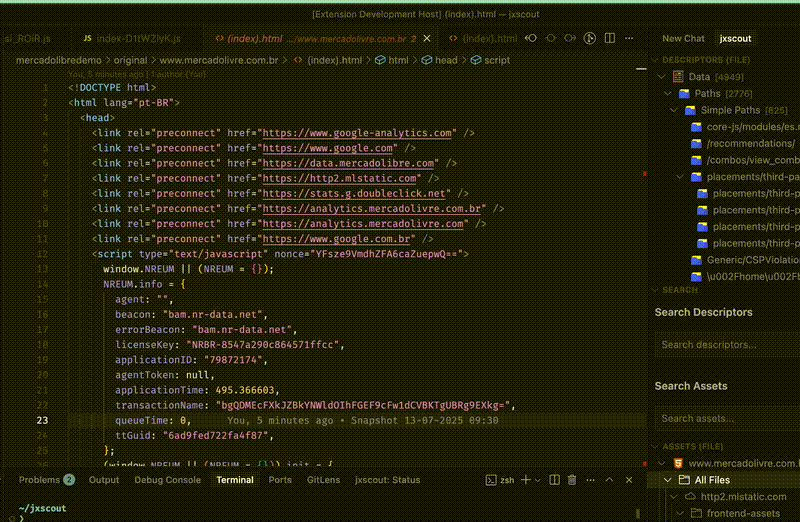Open the GitLens panel tab
The width and height of the screenshot is (800, 522).
tap(323, 480)
